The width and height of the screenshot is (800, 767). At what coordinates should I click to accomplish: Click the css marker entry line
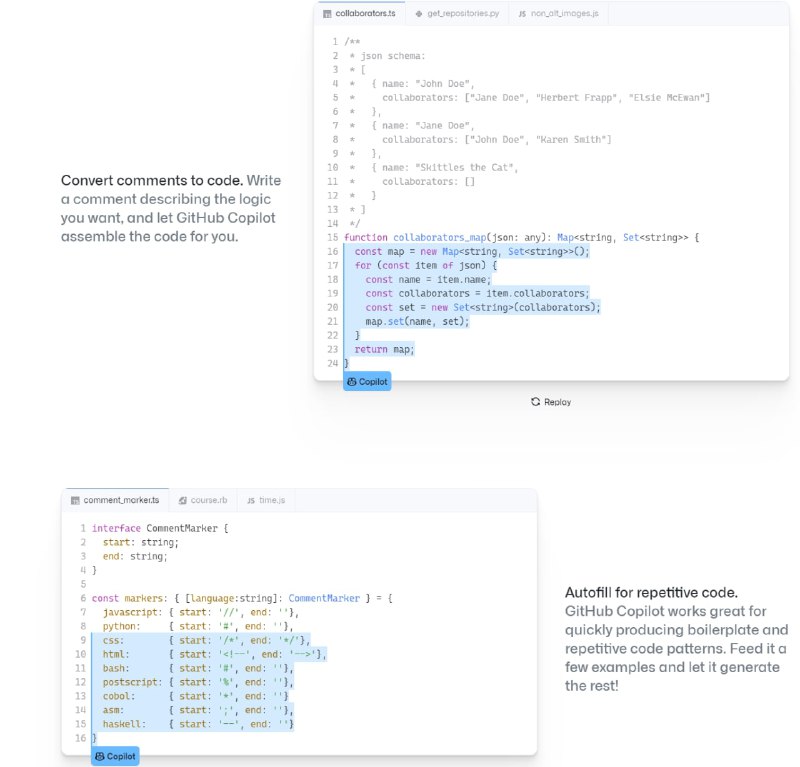206,640
